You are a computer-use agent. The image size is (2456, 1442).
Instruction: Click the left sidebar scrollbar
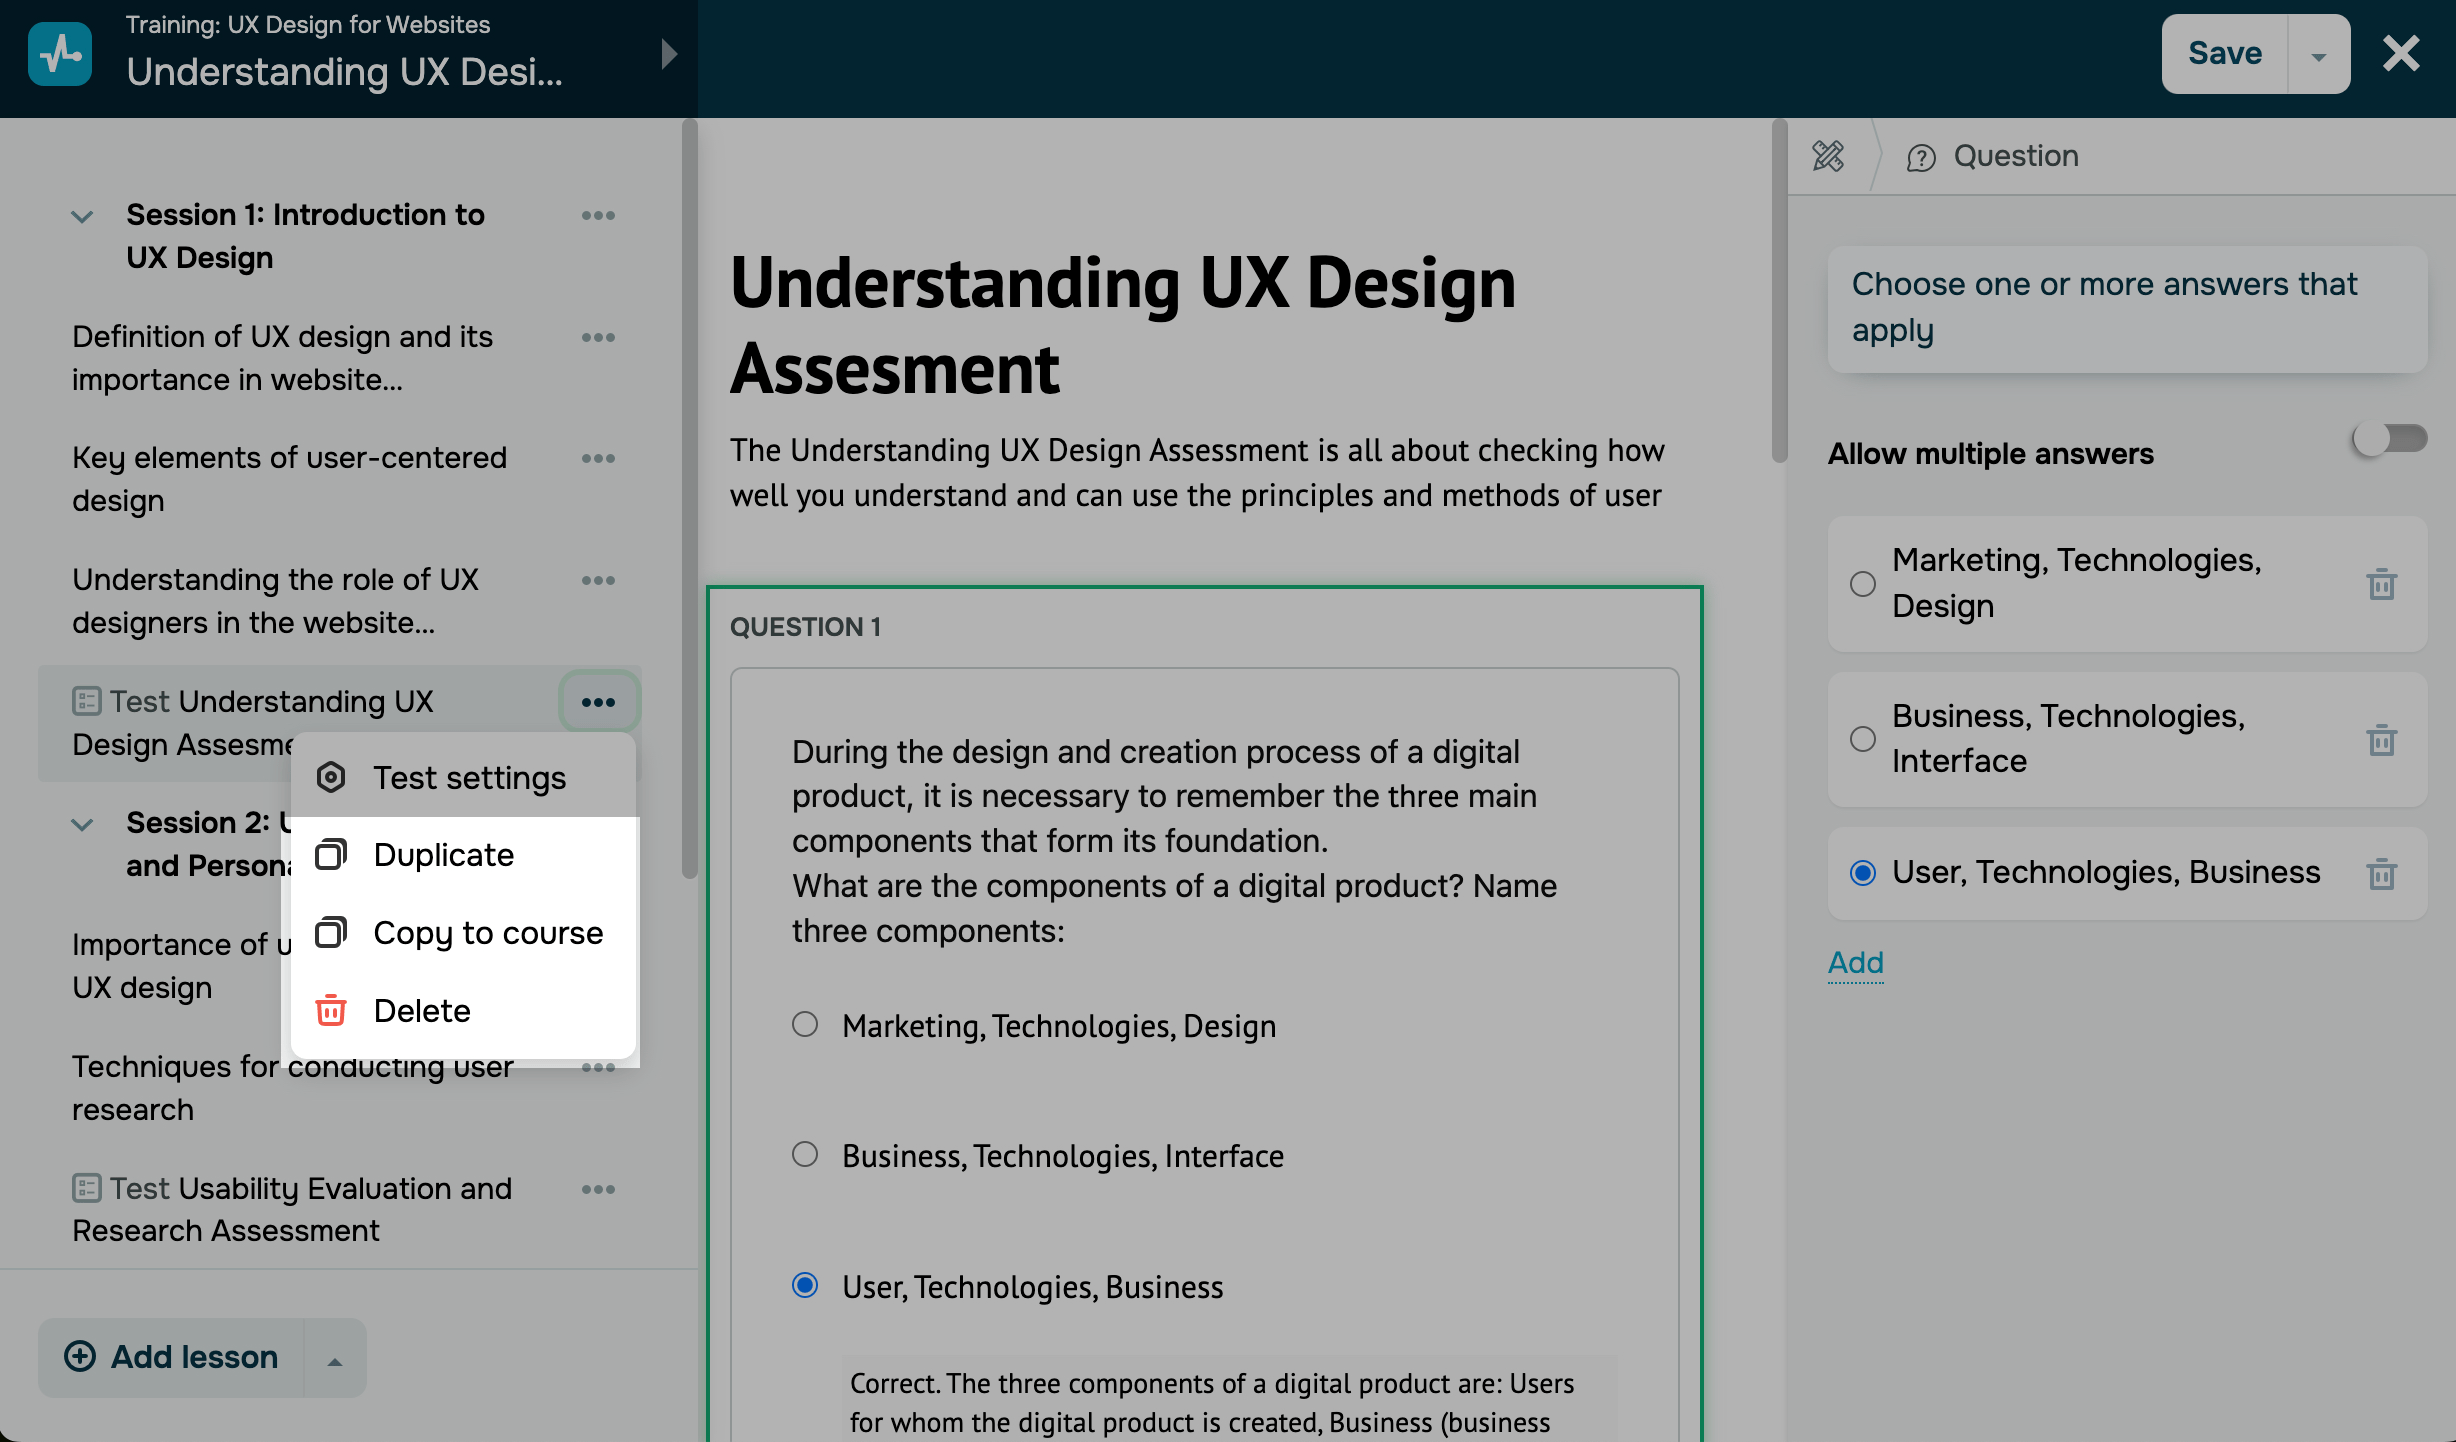coord(689,498)
